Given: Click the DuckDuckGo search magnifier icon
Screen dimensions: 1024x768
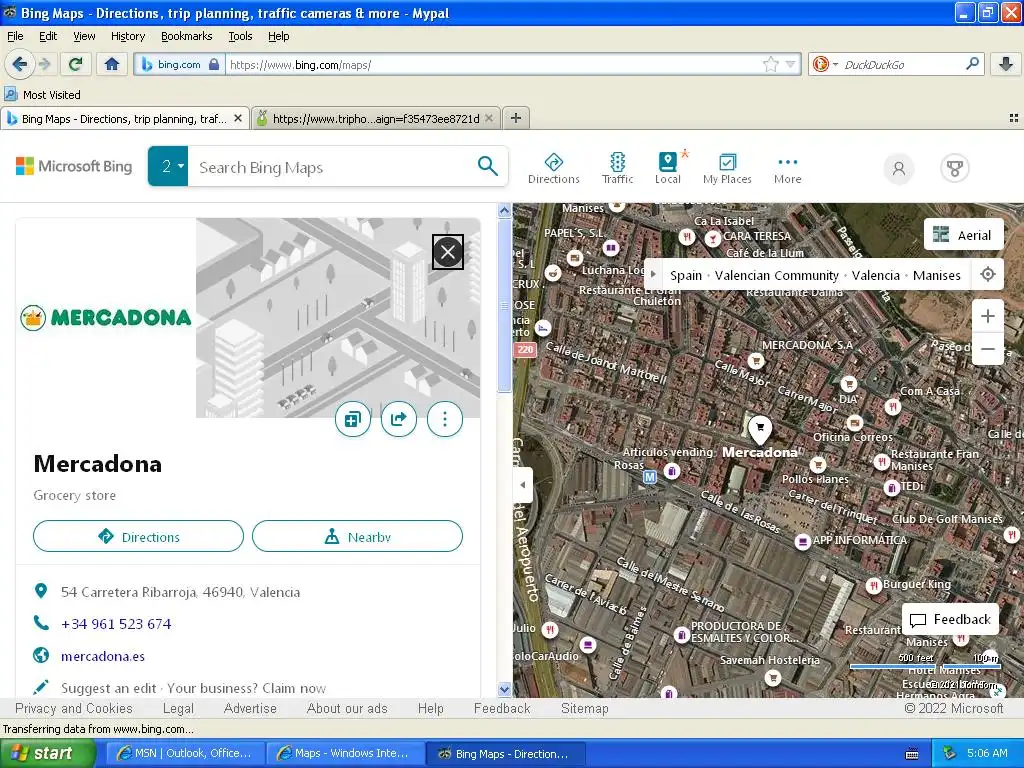Looking at the screenshot, I should pyautogui.click(x=972, y=64).
